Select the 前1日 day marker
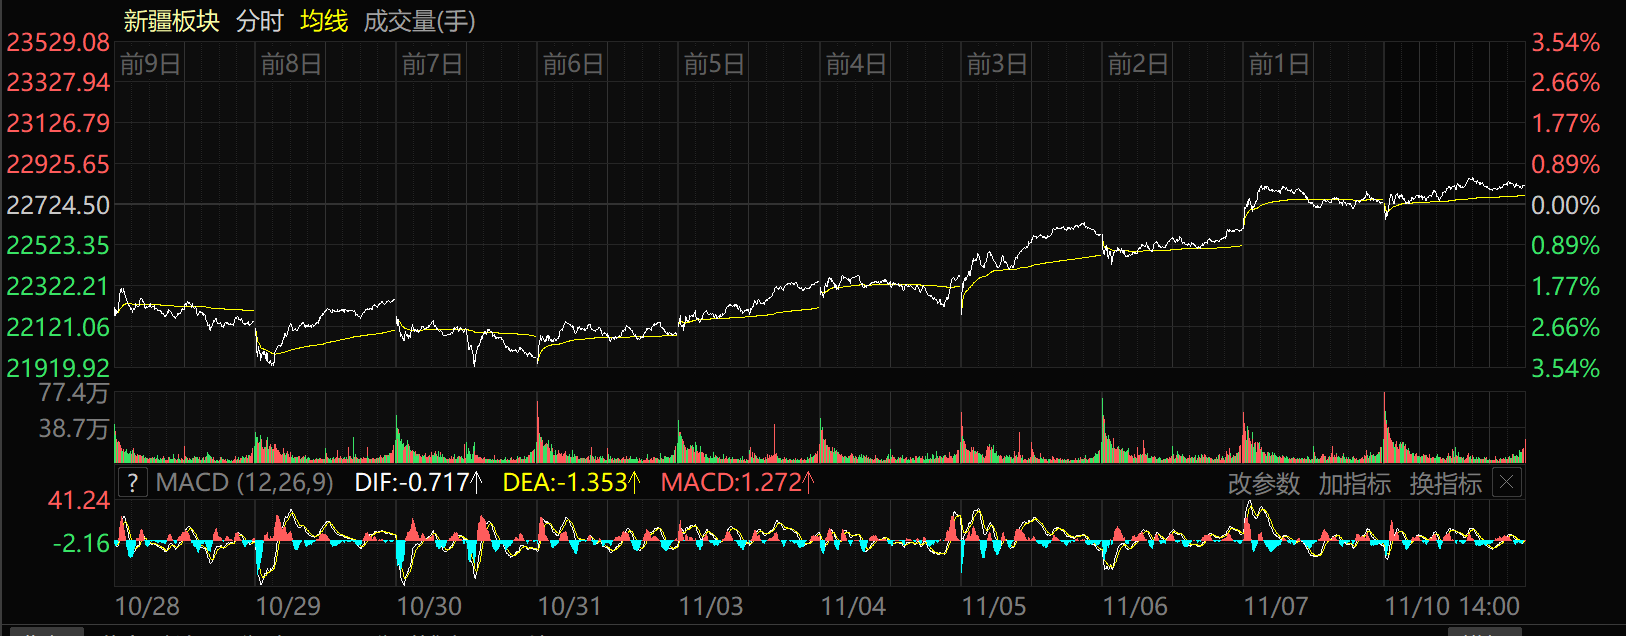1626x636 pixels. pos(1279,65)
